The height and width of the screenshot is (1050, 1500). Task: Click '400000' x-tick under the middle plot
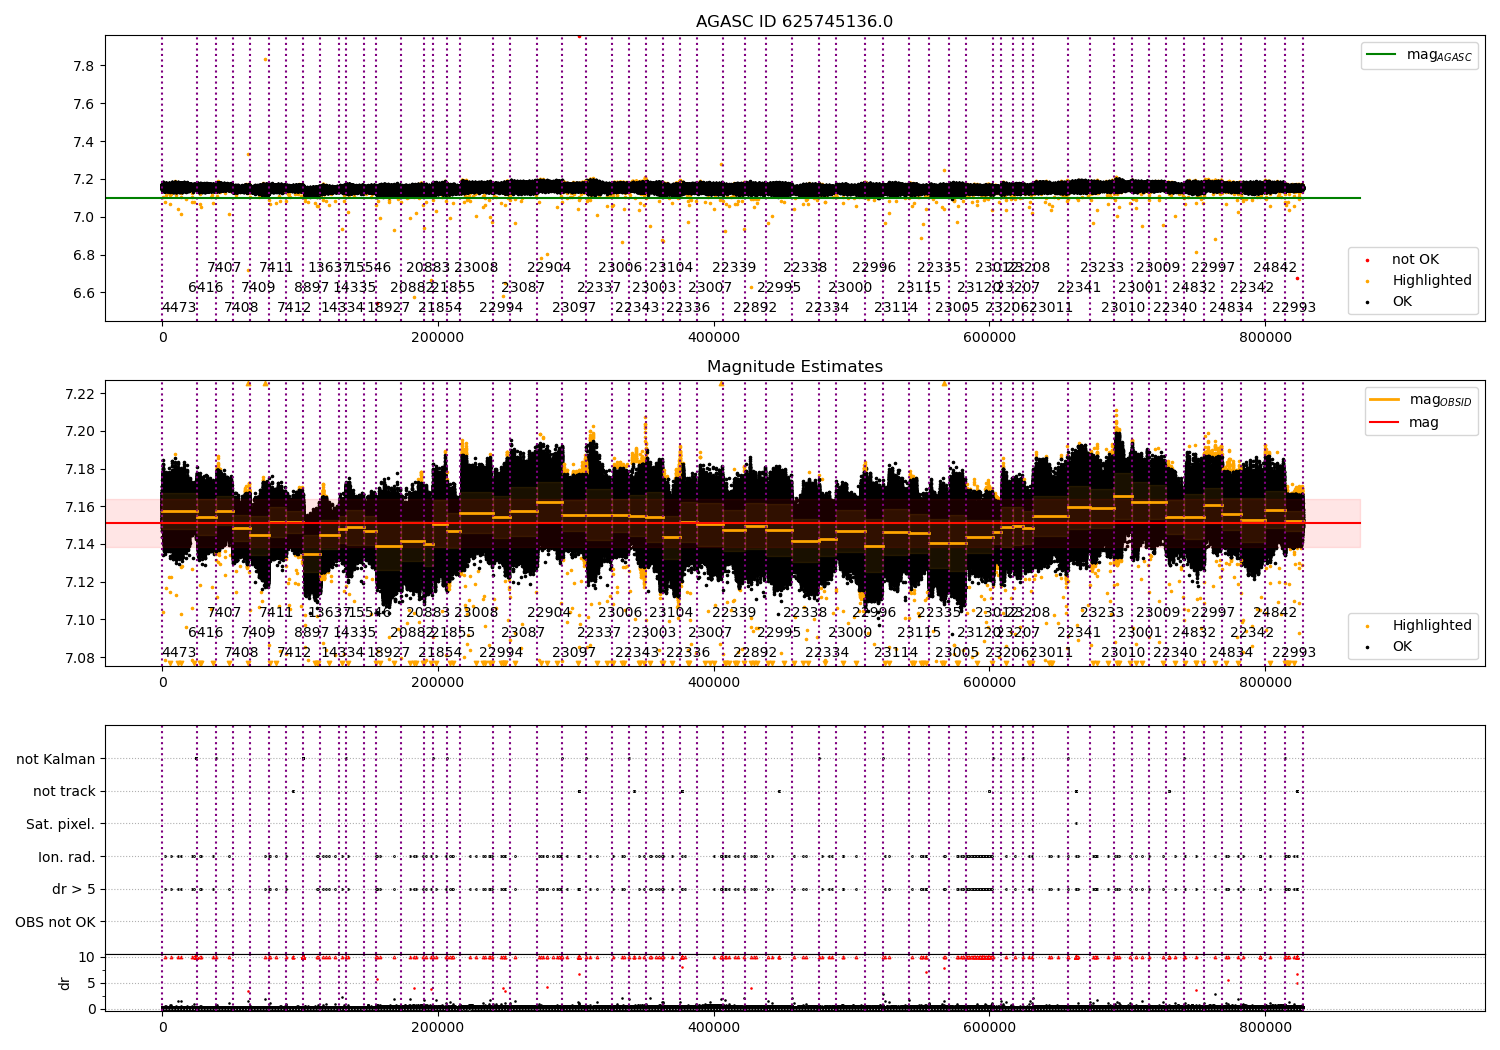click(714, 683)
